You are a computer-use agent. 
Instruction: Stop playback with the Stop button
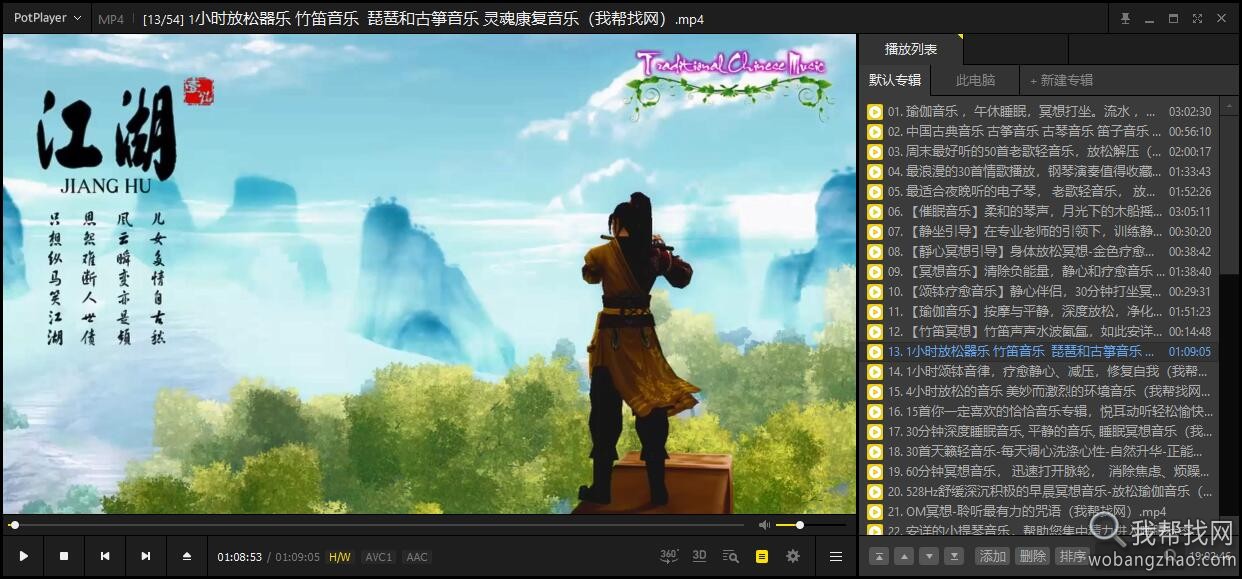(64, 556)
